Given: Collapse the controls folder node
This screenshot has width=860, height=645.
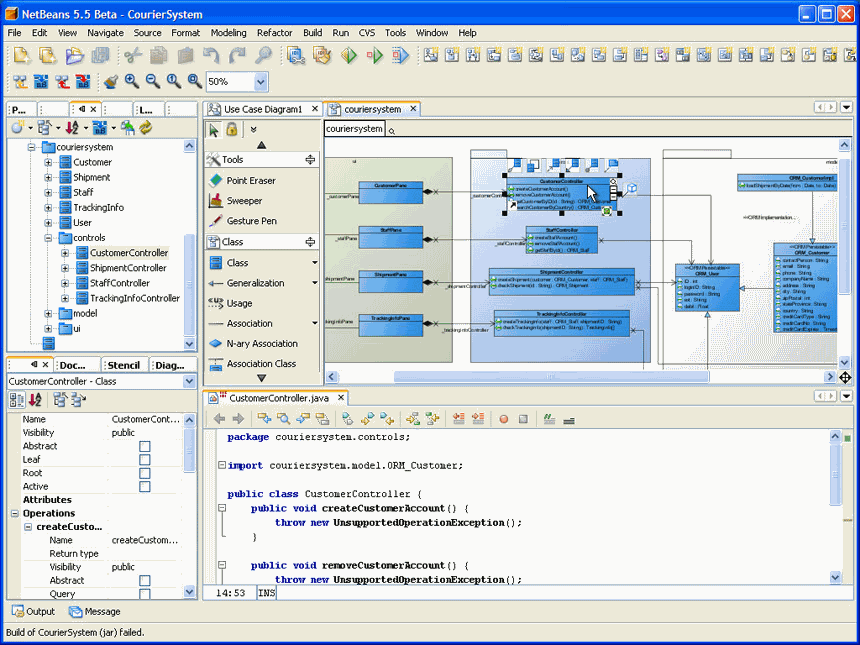Looking at the screenshot, I should 48,238.
